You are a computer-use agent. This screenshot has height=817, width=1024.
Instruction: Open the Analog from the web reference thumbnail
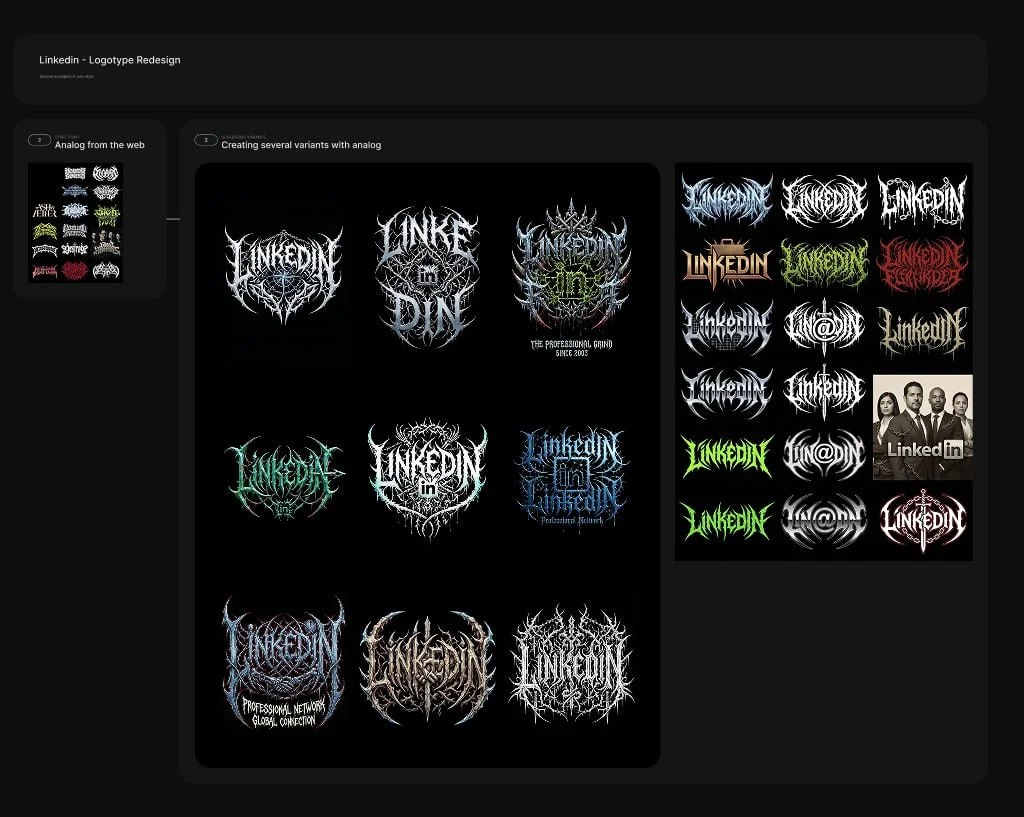click(x=75, y=223)
